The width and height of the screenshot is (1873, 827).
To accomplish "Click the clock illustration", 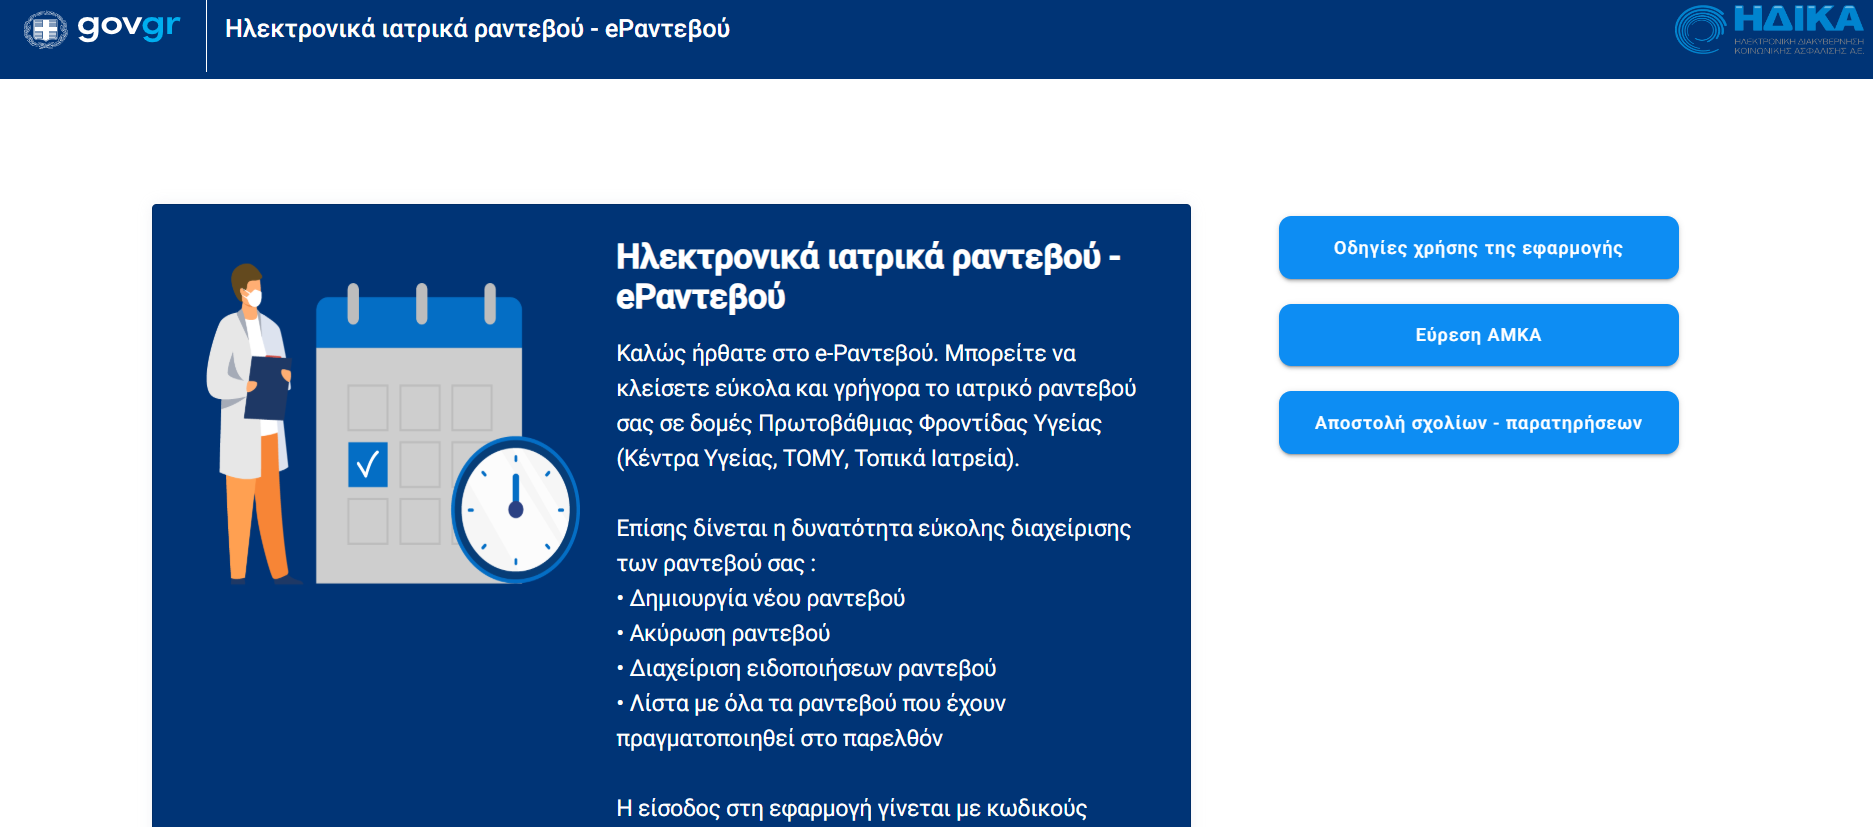I will point(515,509).
